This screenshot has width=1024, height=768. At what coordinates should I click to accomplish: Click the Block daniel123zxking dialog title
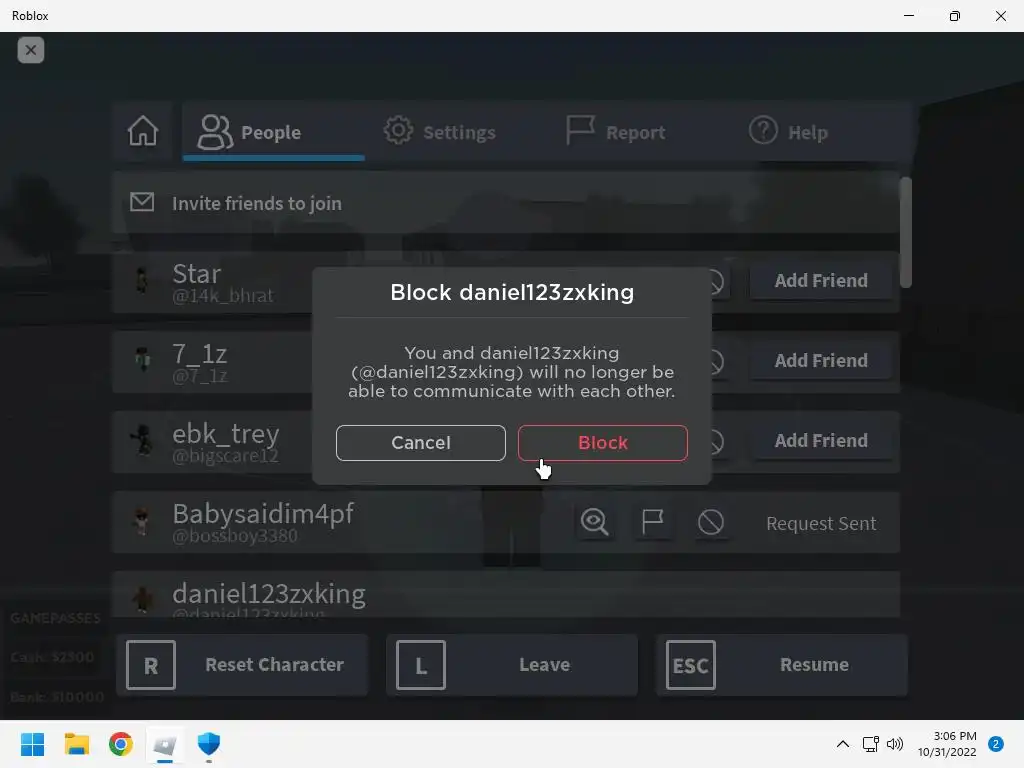(x=512, y=293)
